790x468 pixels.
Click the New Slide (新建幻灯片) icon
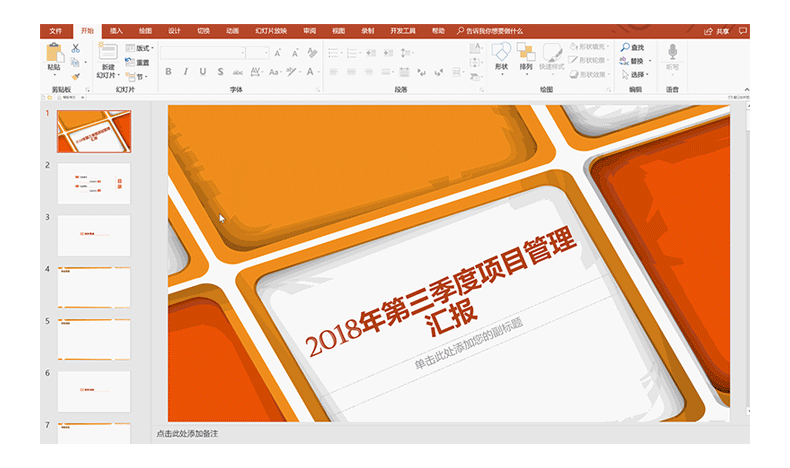pyautogui.click(x=108, y=52)
